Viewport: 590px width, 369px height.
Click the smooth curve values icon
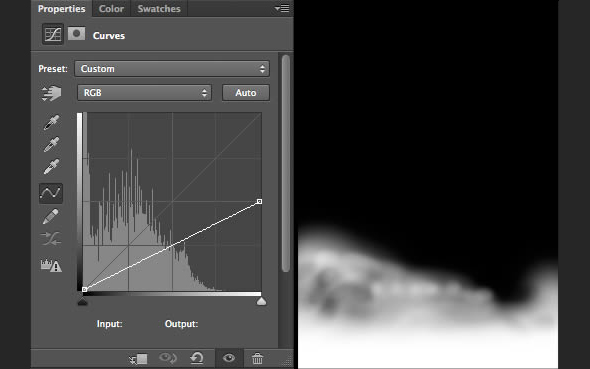click(51, 238)
